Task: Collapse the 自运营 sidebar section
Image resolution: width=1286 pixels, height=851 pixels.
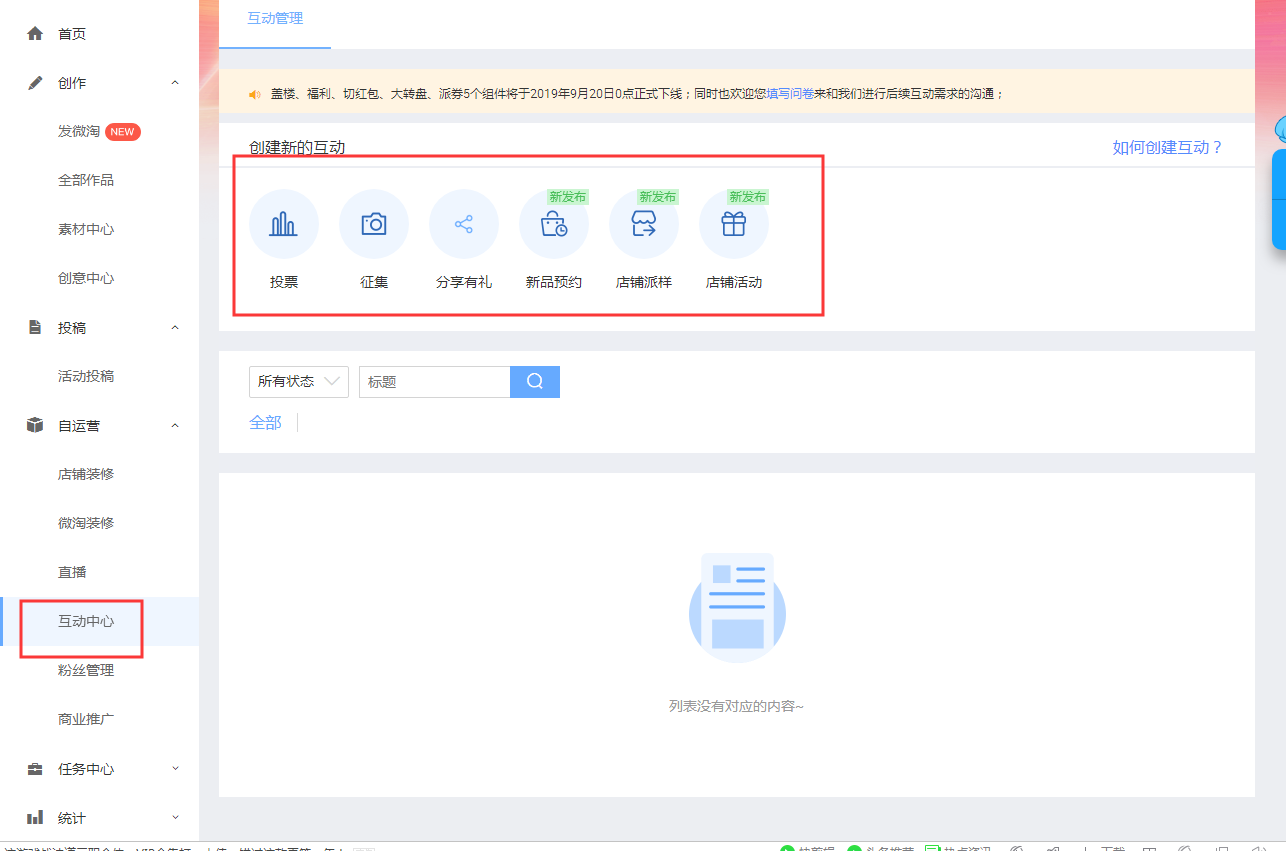Action: 175,426
